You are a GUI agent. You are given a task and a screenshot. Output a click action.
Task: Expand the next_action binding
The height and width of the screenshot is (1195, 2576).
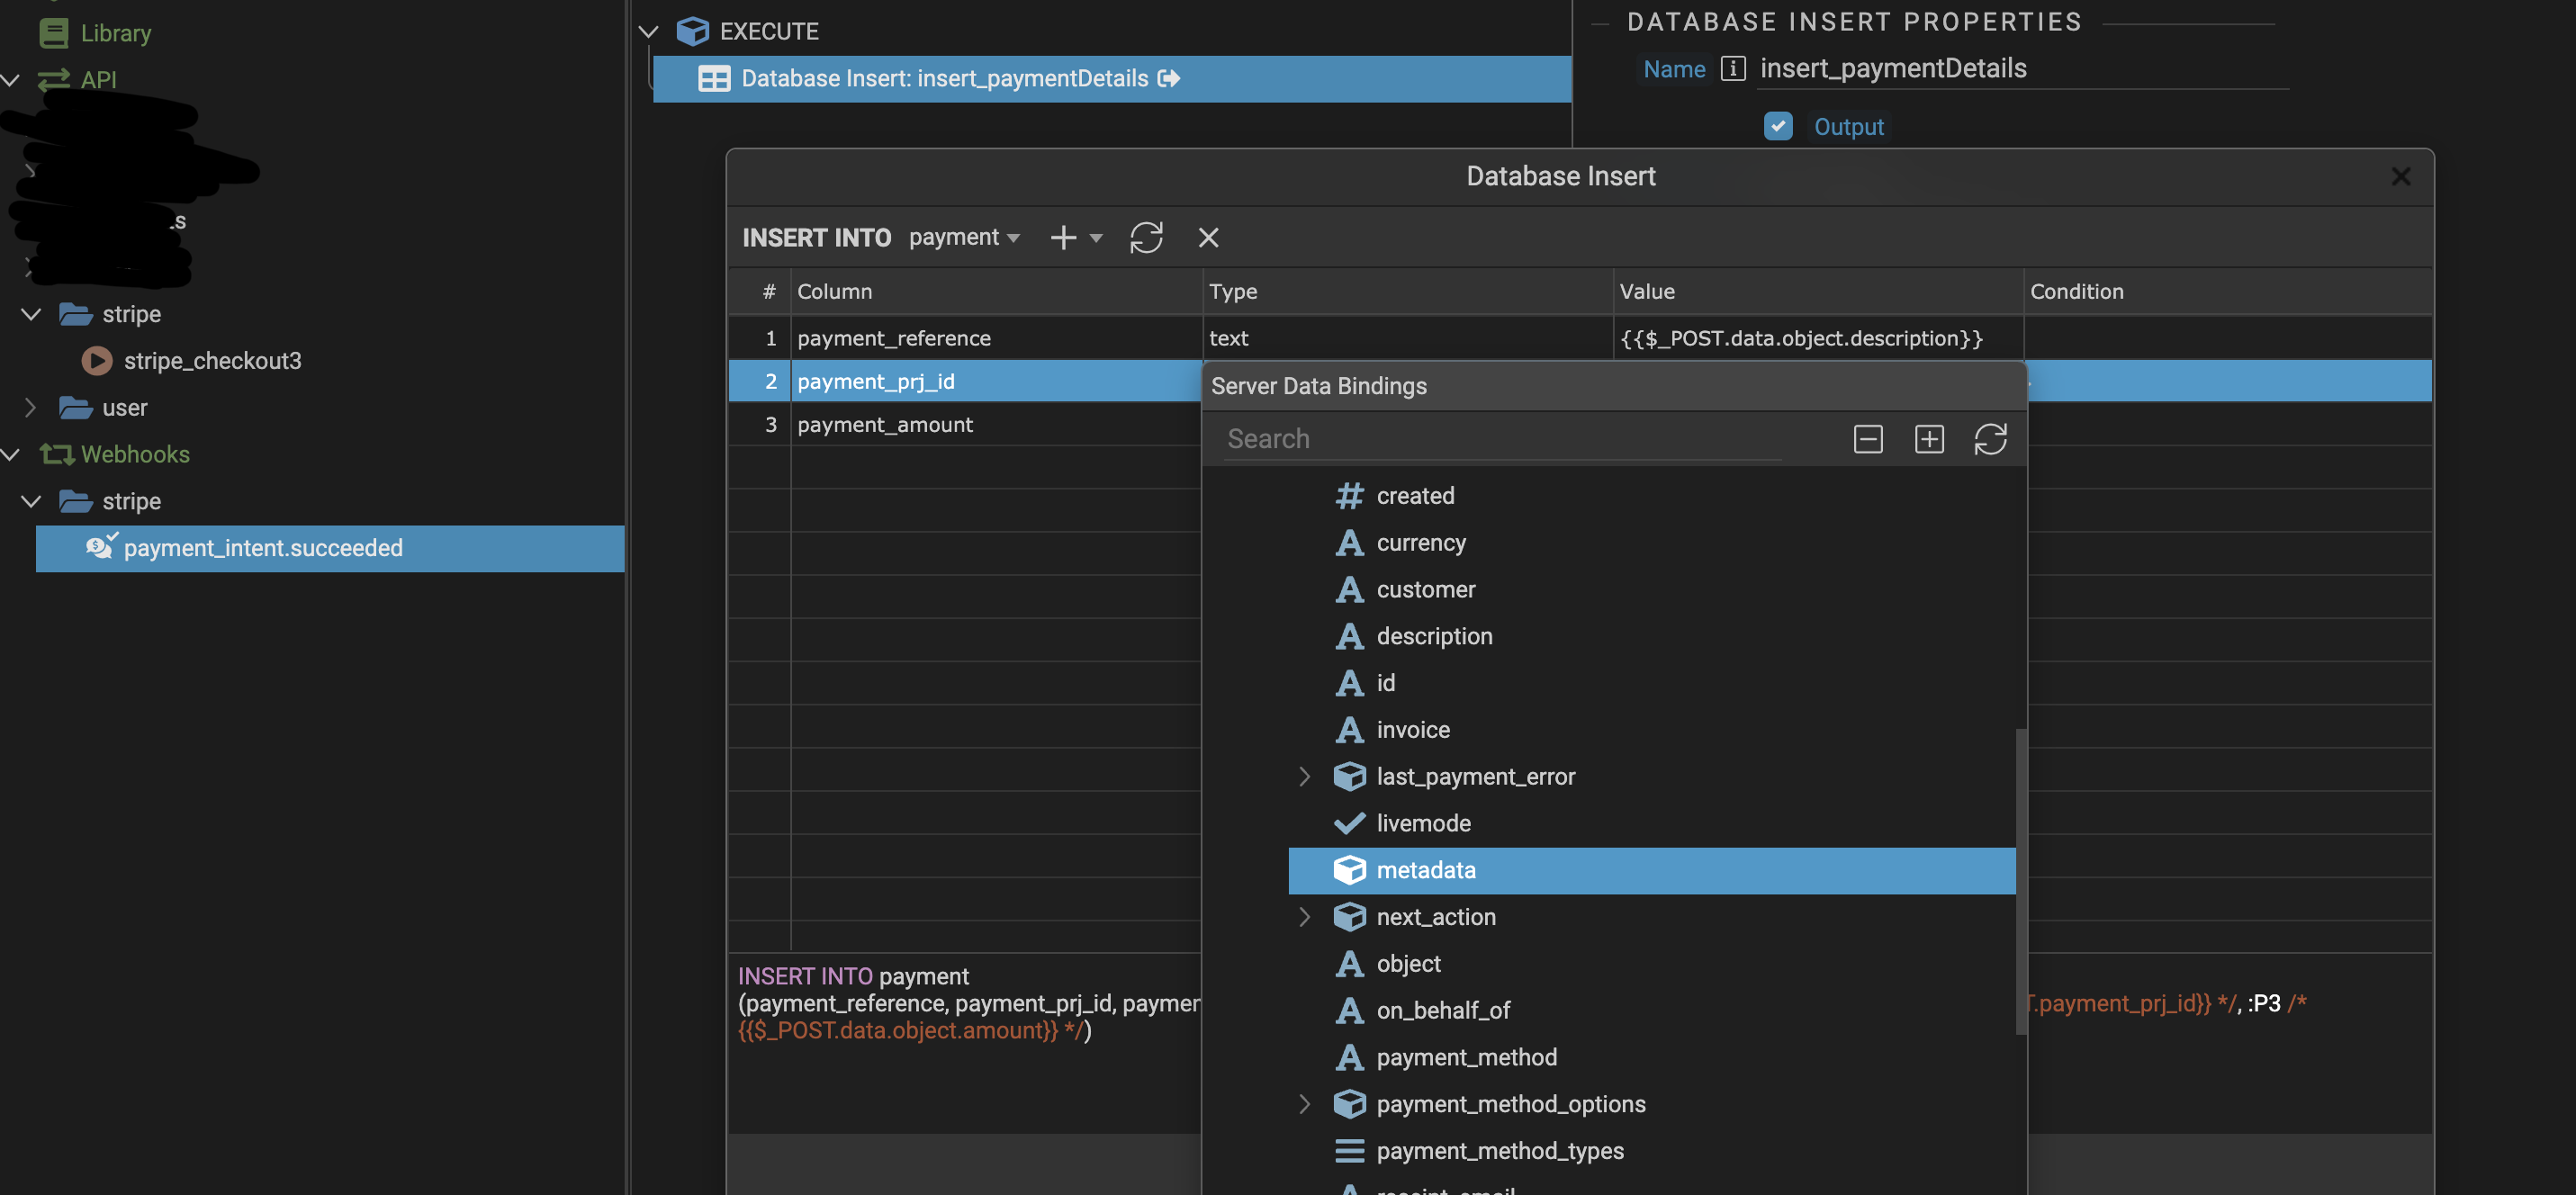[1304, 917]
